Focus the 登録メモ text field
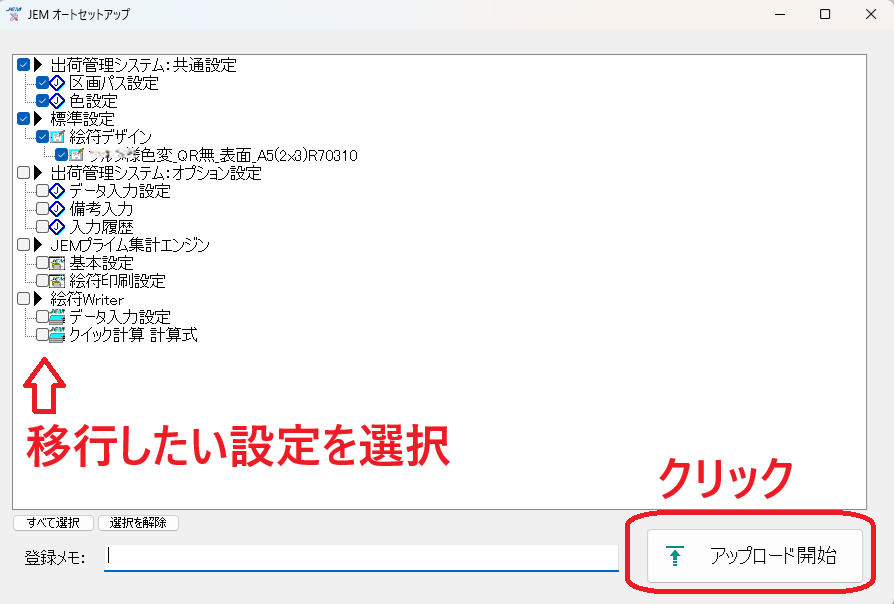The height and width of the screenshot is (604, 894). (x=360, y=557)
